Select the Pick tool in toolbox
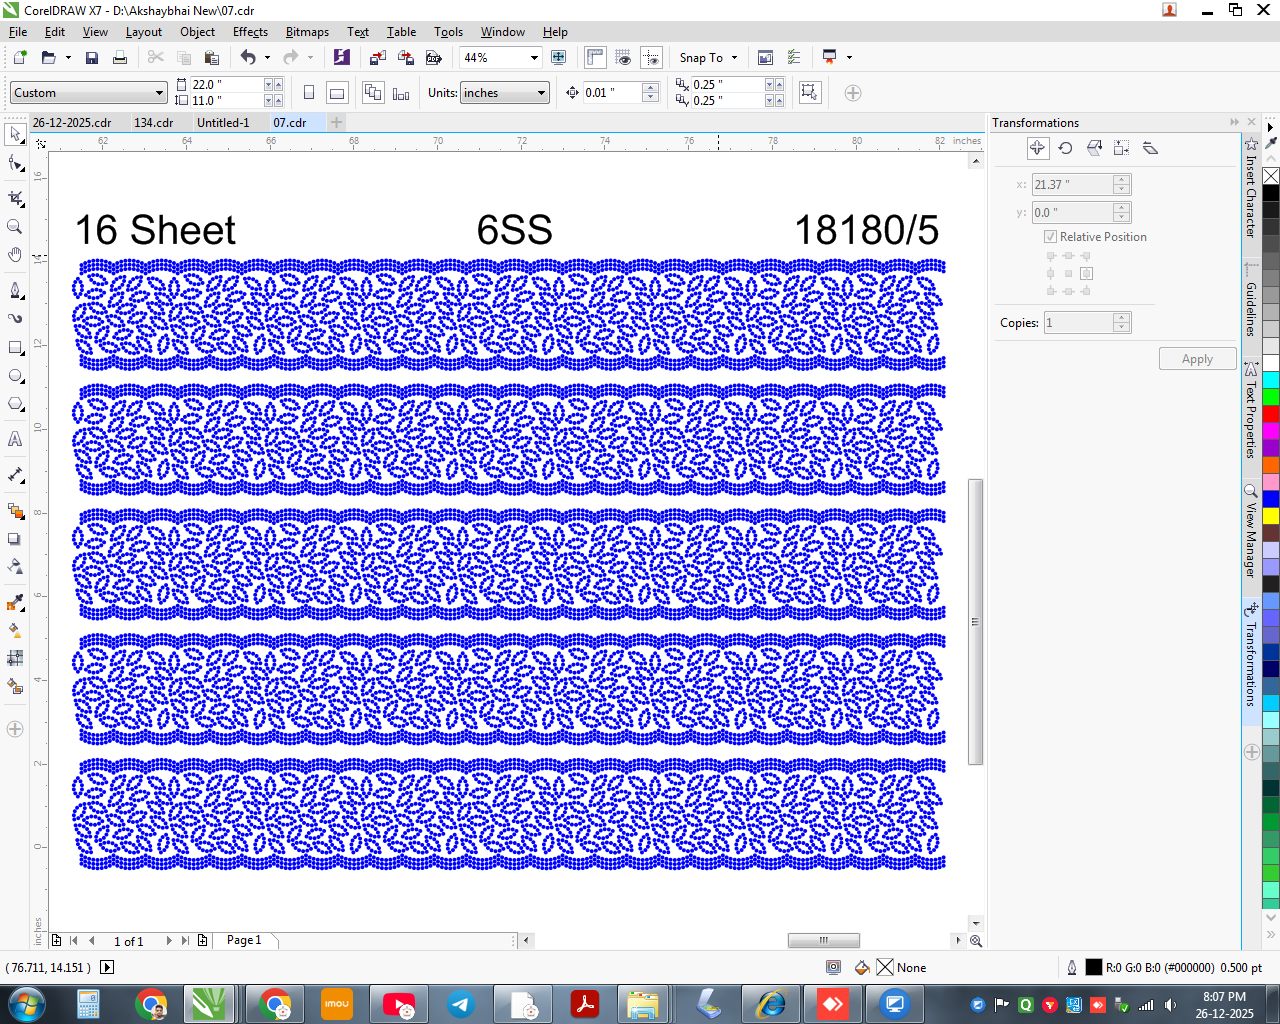 [15, 134]
